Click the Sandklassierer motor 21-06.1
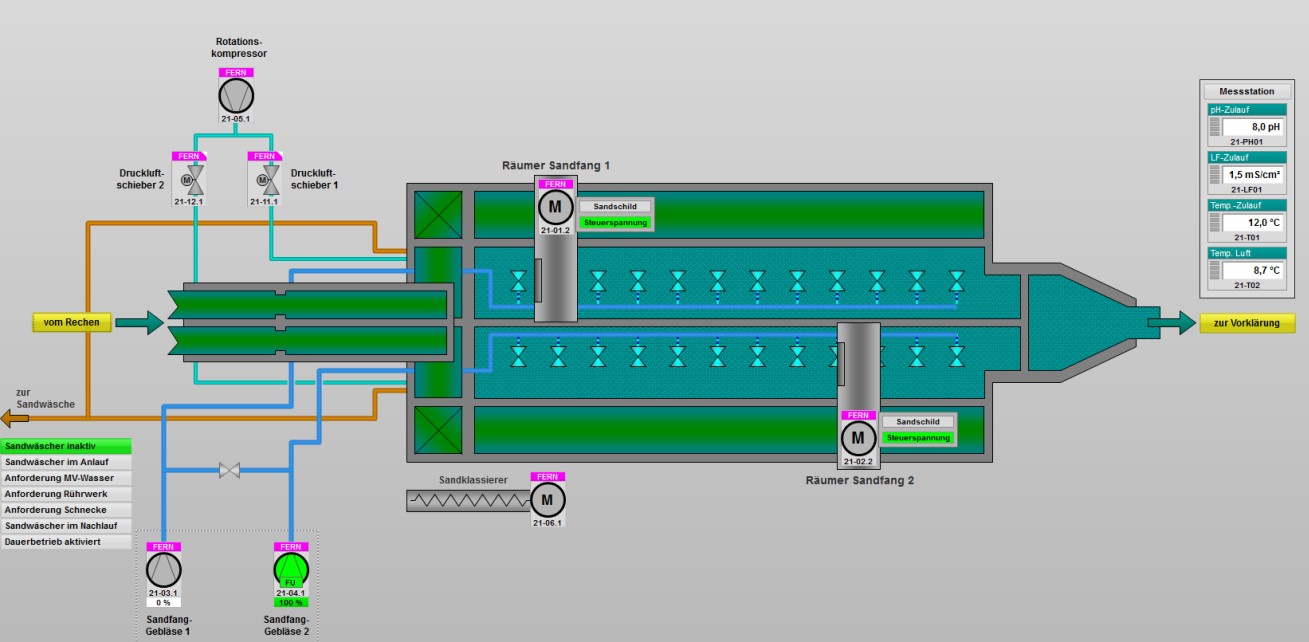Screen dimensions: 1309x642 [547, 500]
